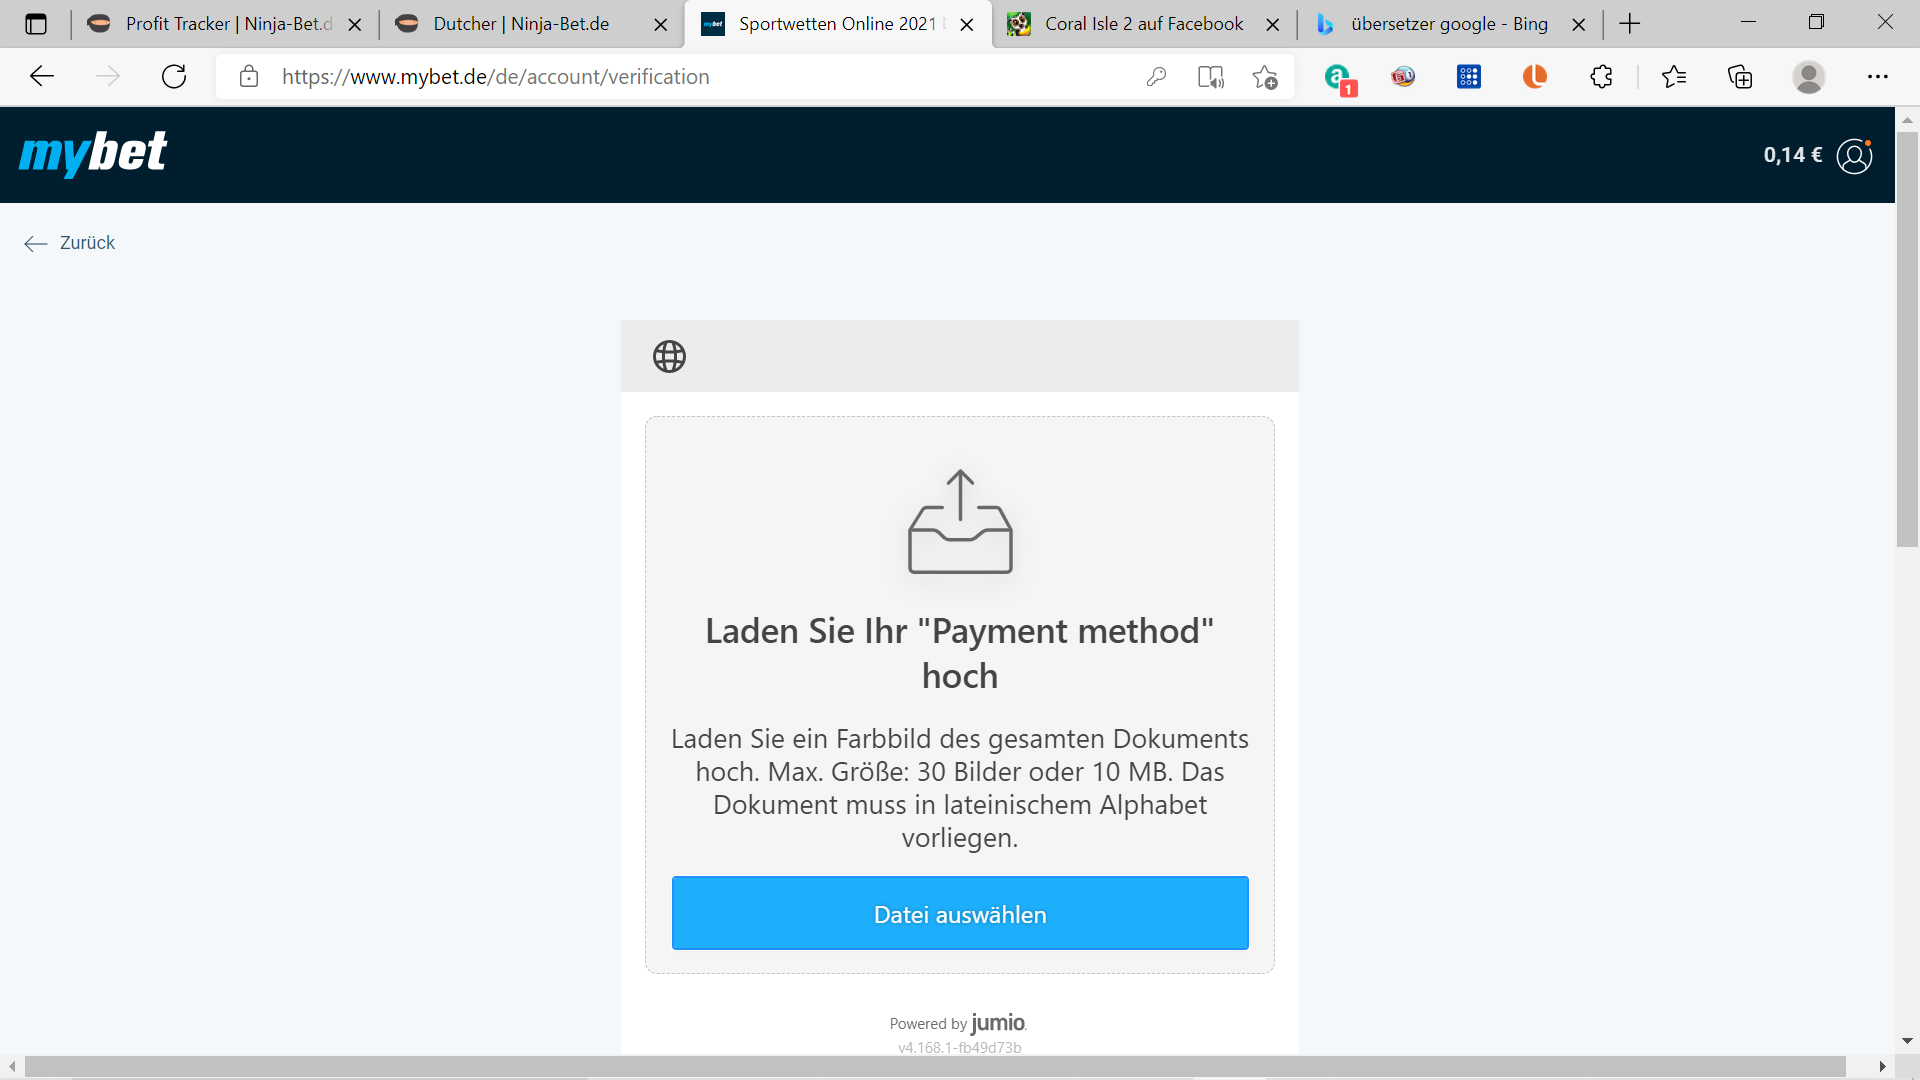Close the Sportwetten Online tab
This screenshot has height=1080, width=1920.
pyautogui.click(x=967, y=25)
